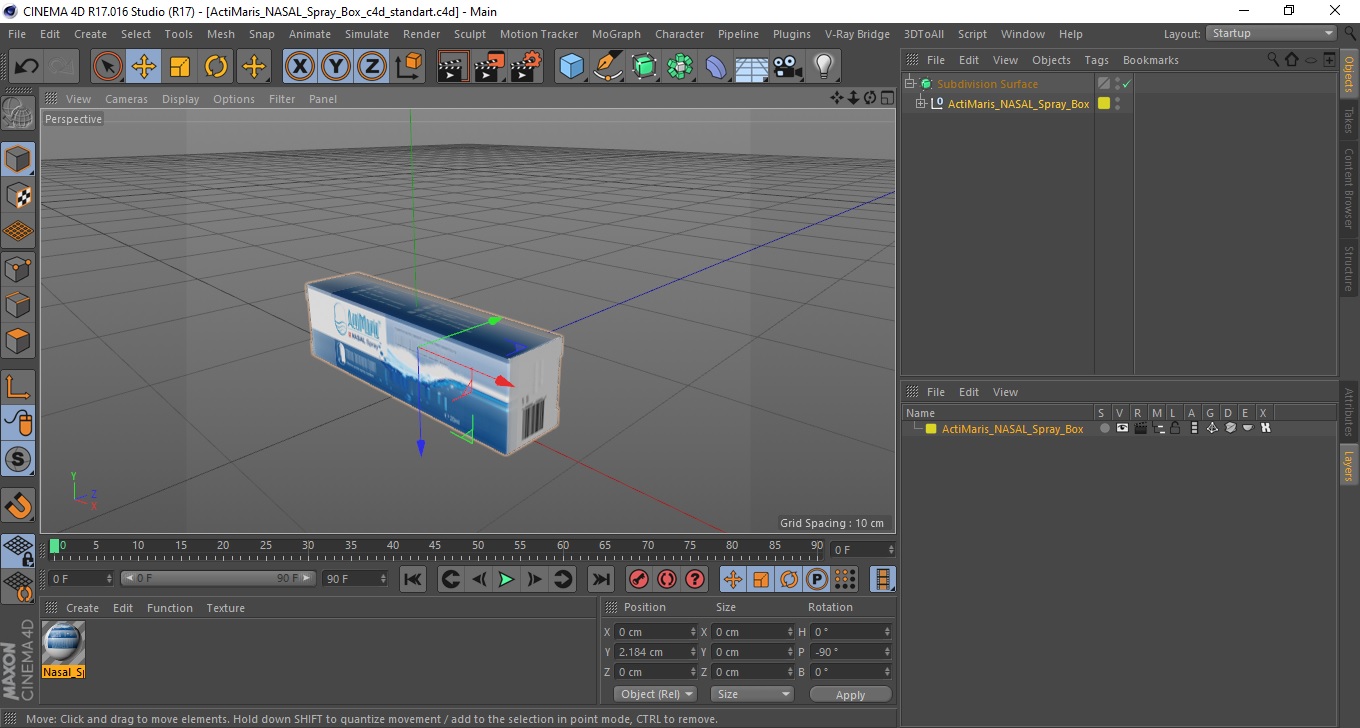Viewport: 1360px width, 728px height.
Task: Open the Object (Rel) dropdown
Action: [654, 694]
